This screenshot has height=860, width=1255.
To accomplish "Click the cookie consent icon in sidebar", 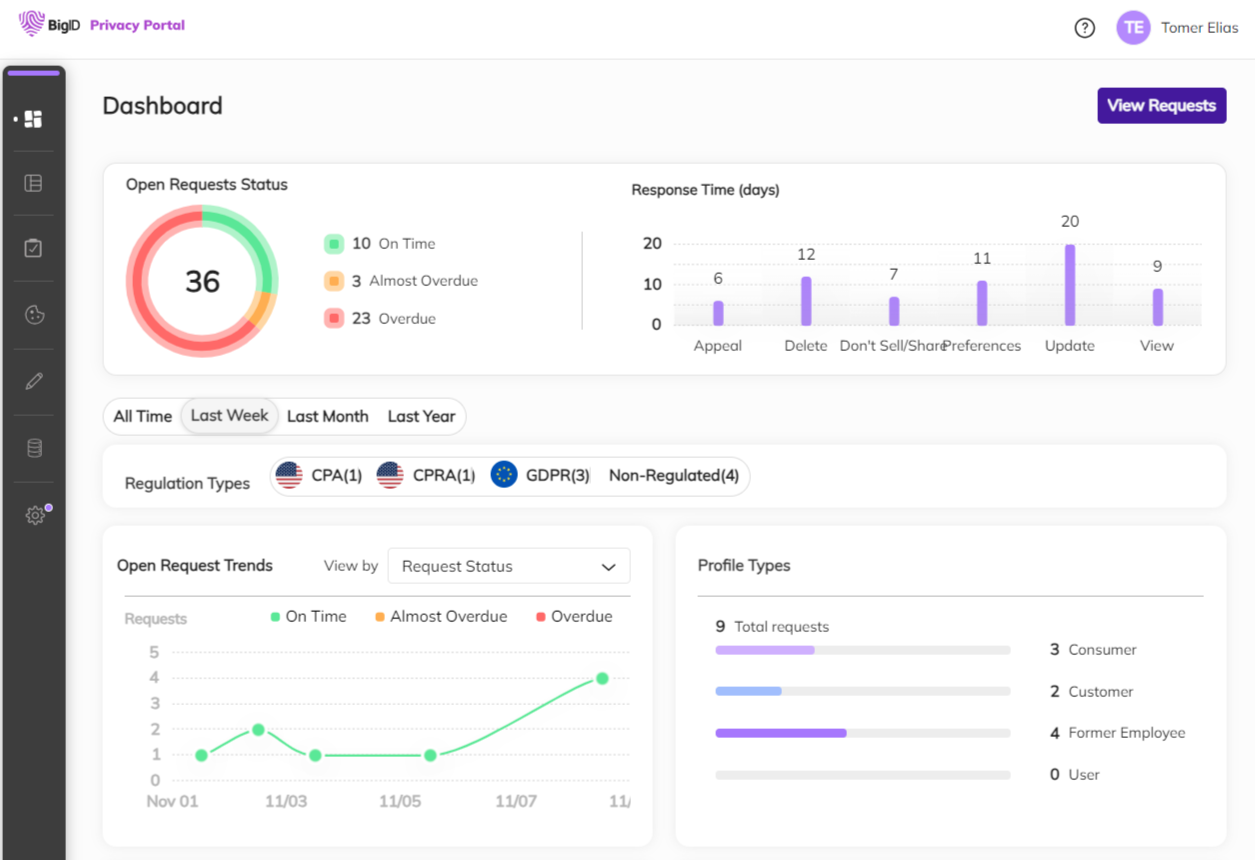I will click(34, 315).
